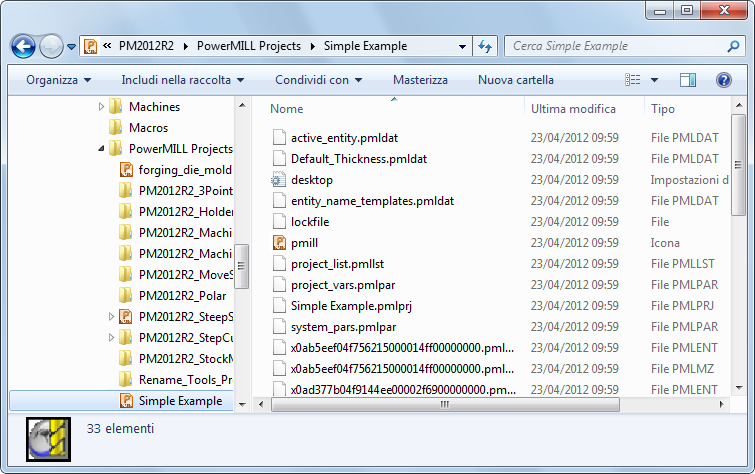Click the greyed Forward navigation arrow
The image size is (755, 474).
[x=51, y=47]
